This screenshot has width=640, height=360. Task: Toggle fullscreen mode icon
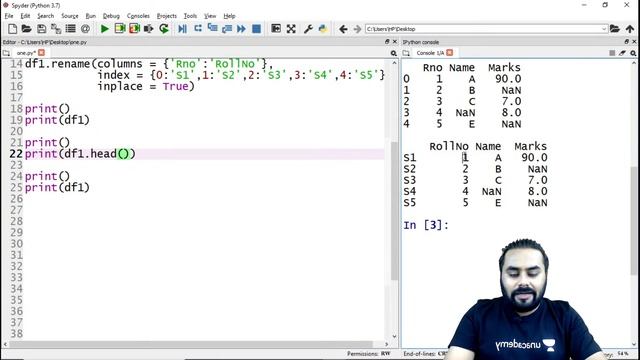291,29
